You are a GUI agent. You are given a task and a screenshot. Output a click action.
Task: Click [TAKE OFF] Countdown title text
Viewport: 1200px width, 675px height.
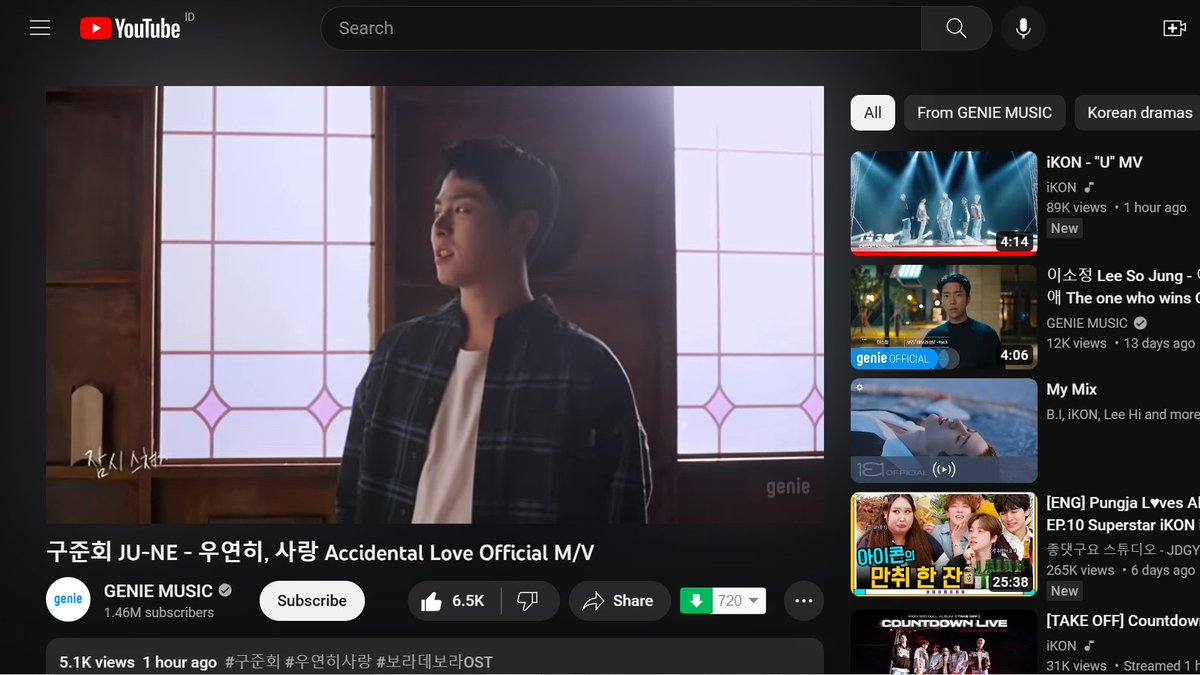[1123, 621]
